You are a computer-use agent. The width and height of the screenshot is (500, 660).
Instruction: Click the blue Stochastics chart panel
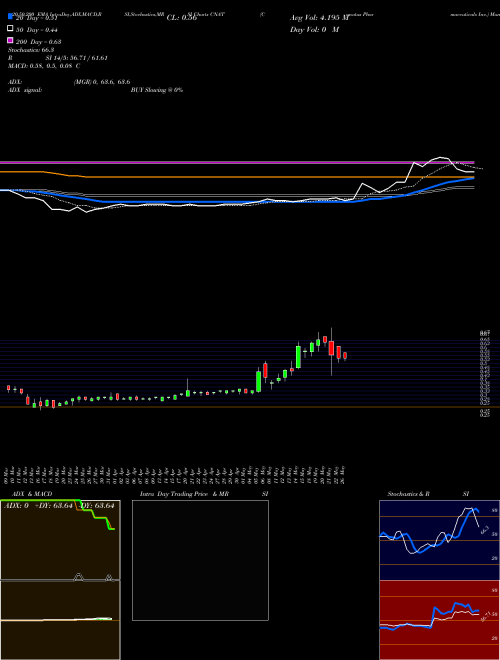[439, 540]
